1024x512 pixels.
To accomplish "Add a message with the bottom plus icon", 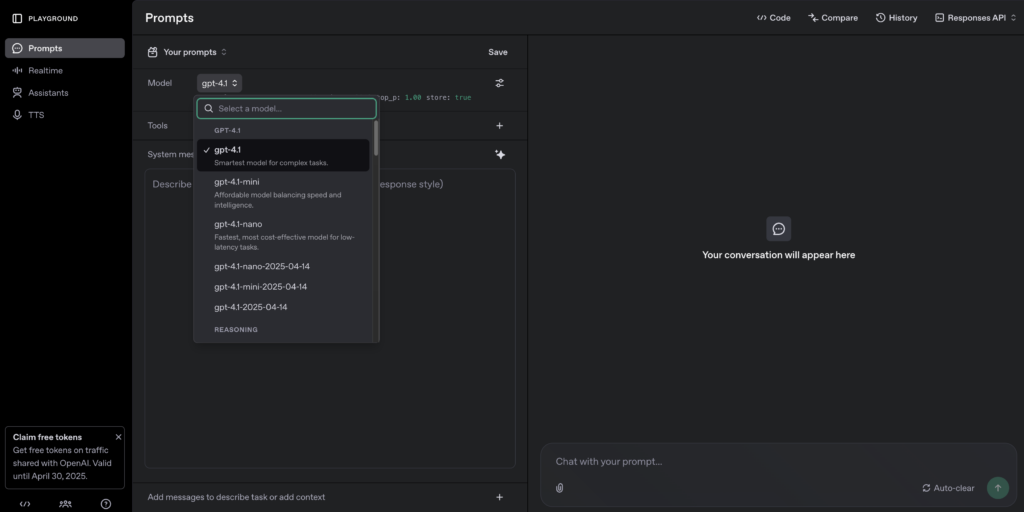I will pos(500,497).
